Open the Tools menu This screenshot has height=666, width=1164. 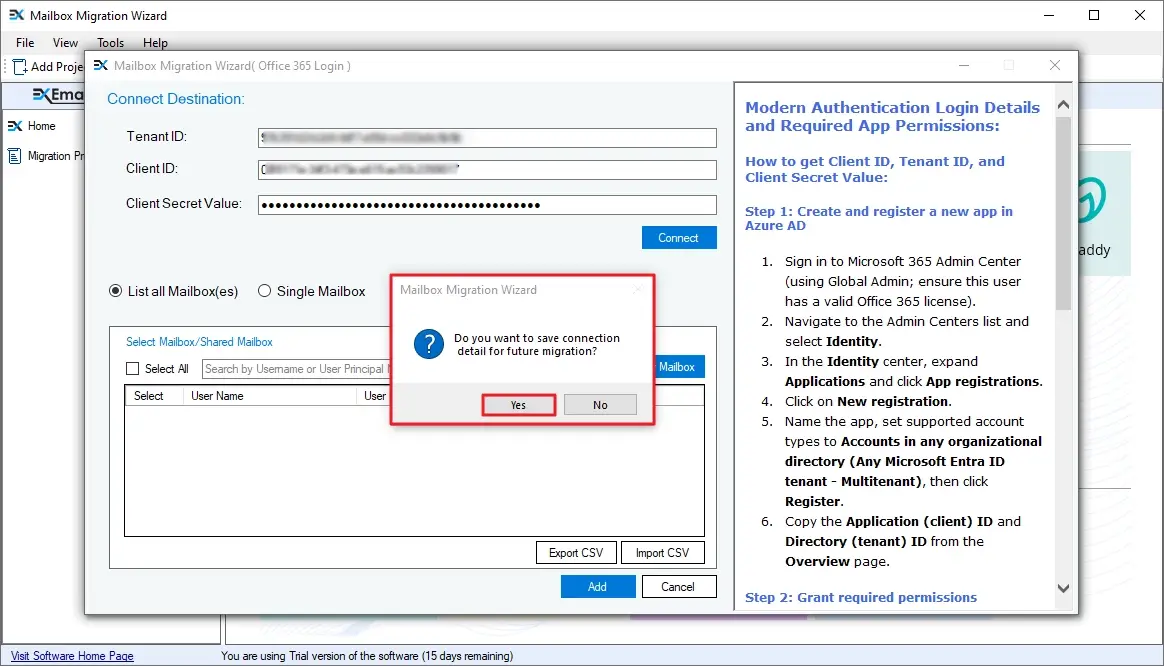pyautogui.click(x=110, y=43)
